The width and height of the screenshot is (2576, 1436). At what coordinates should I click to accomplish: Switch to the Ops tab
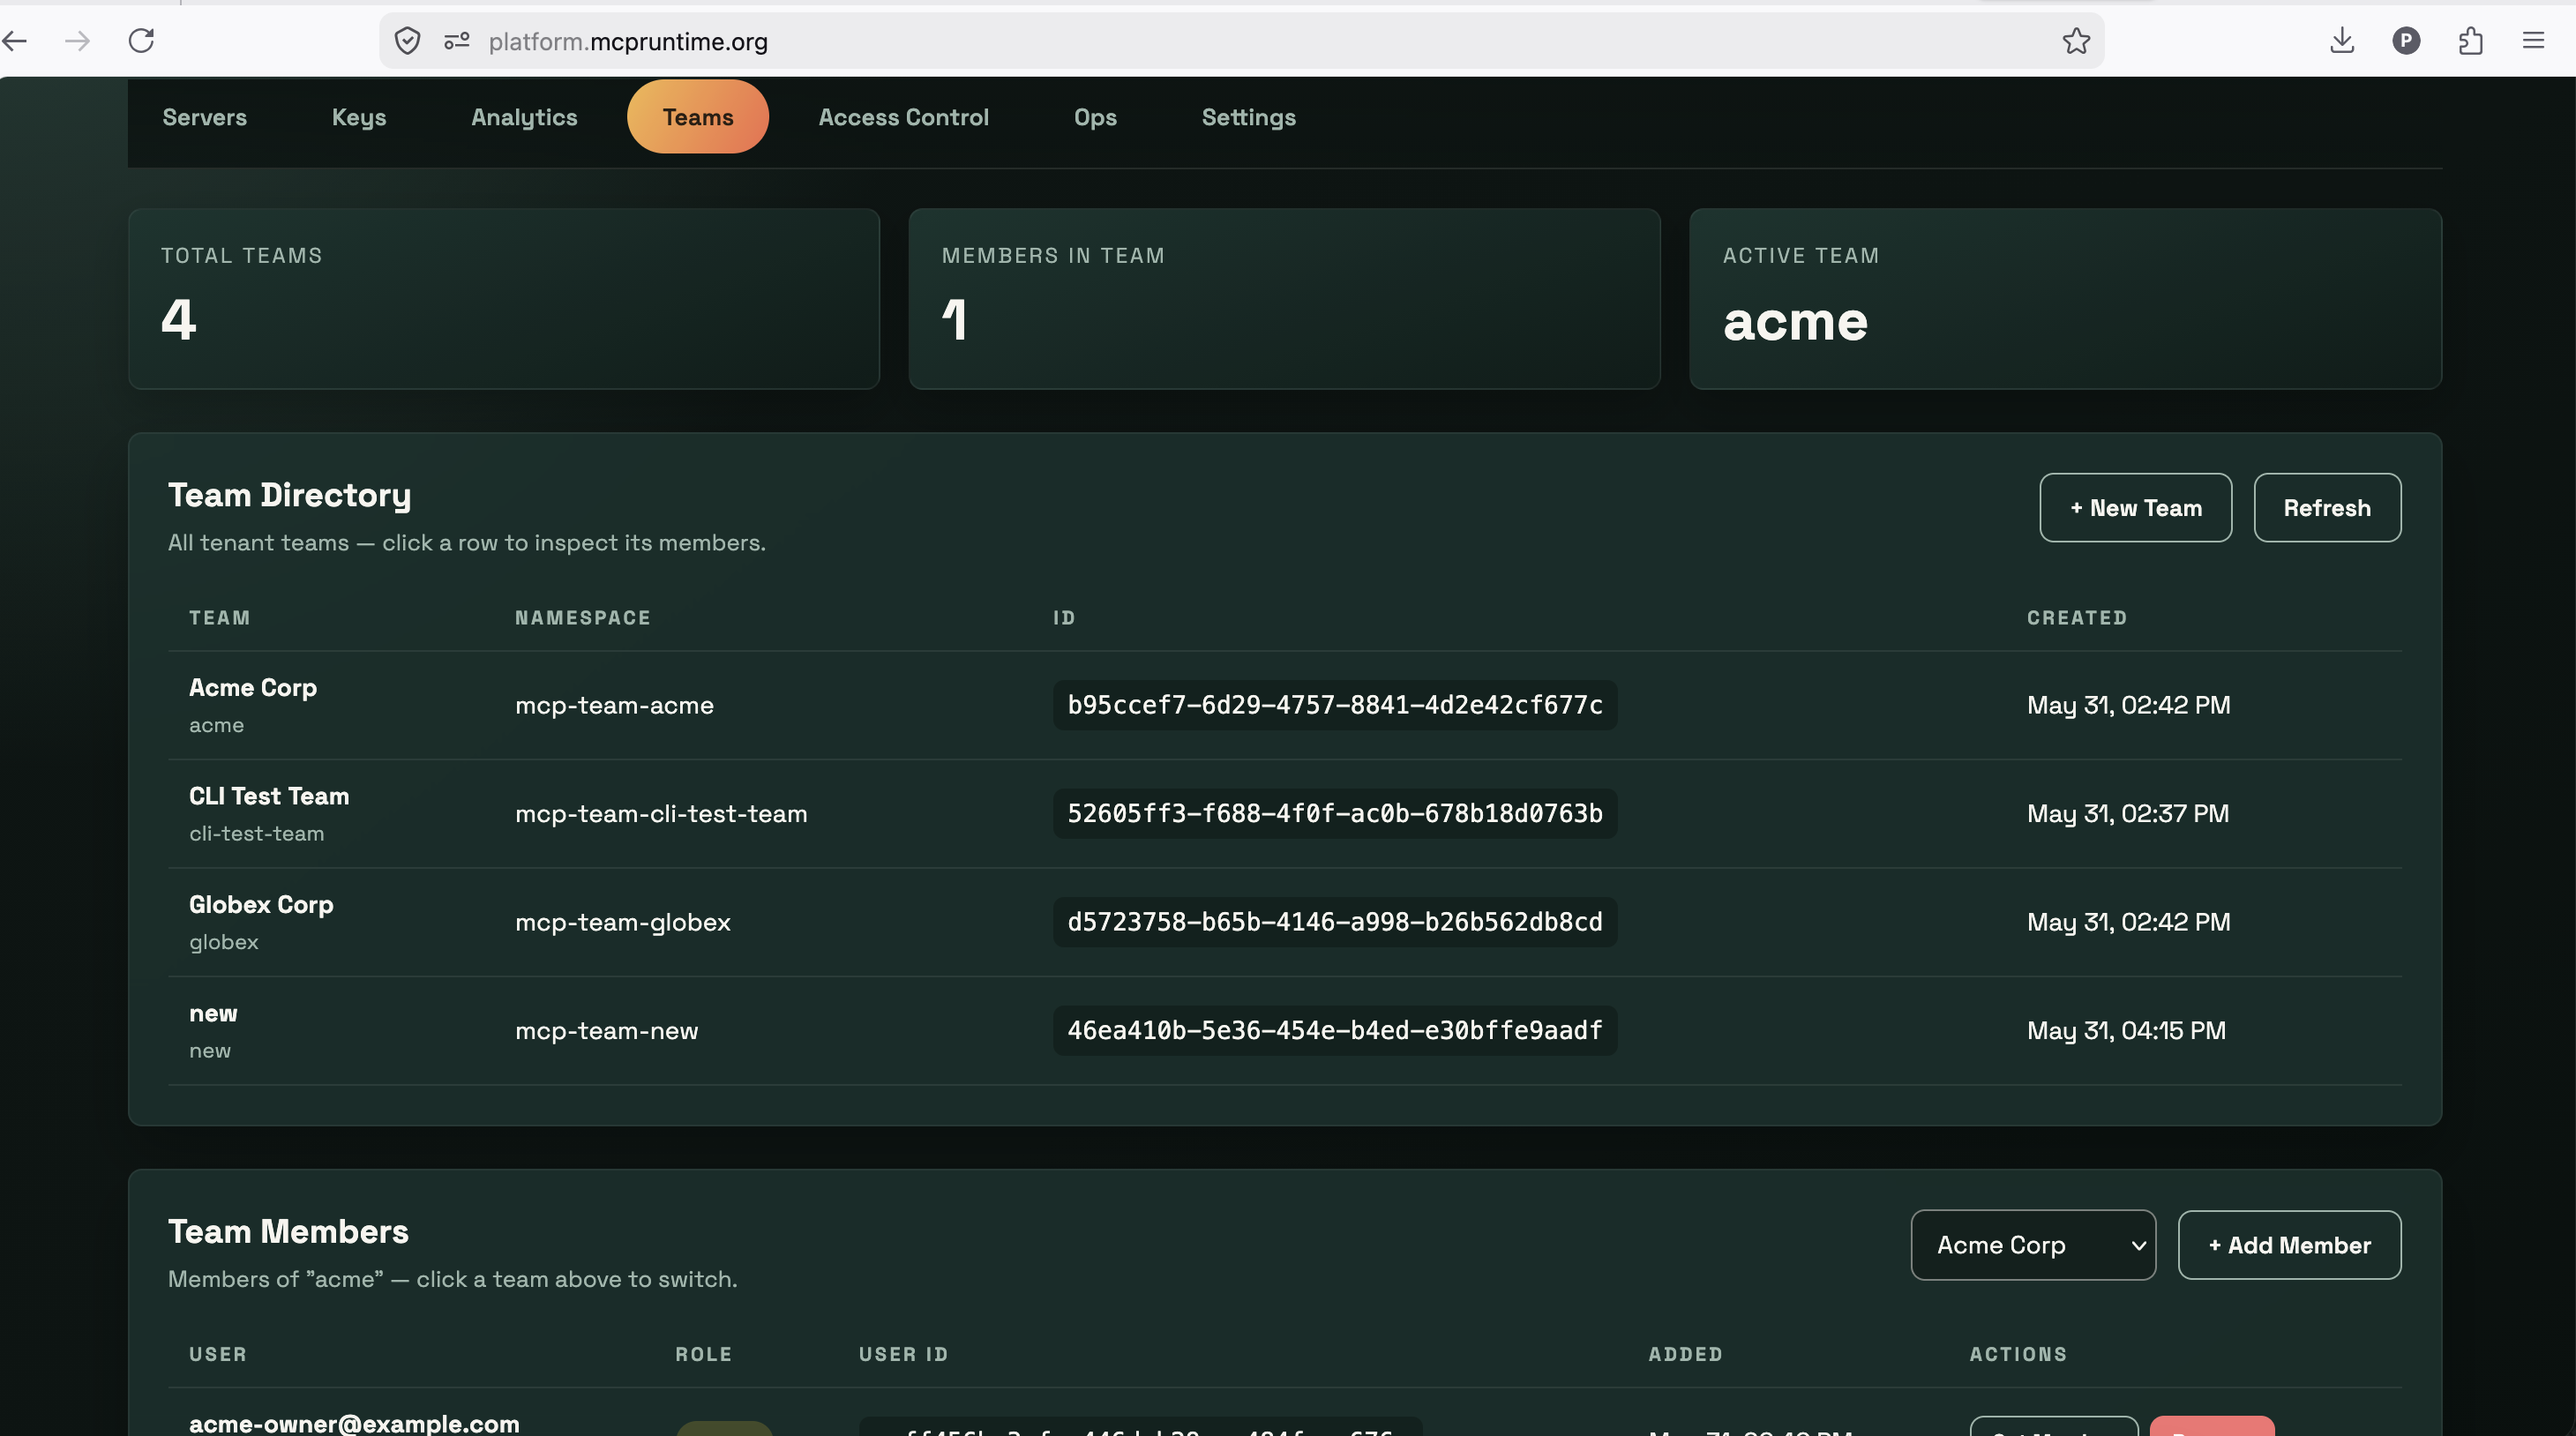(x=1095, y=117)
